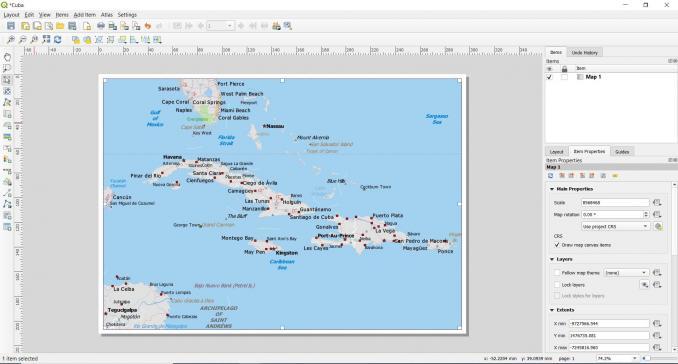Toggle the lock checkbox for Map 1
This screenshot has height=364, width=678.
(564, 77)
